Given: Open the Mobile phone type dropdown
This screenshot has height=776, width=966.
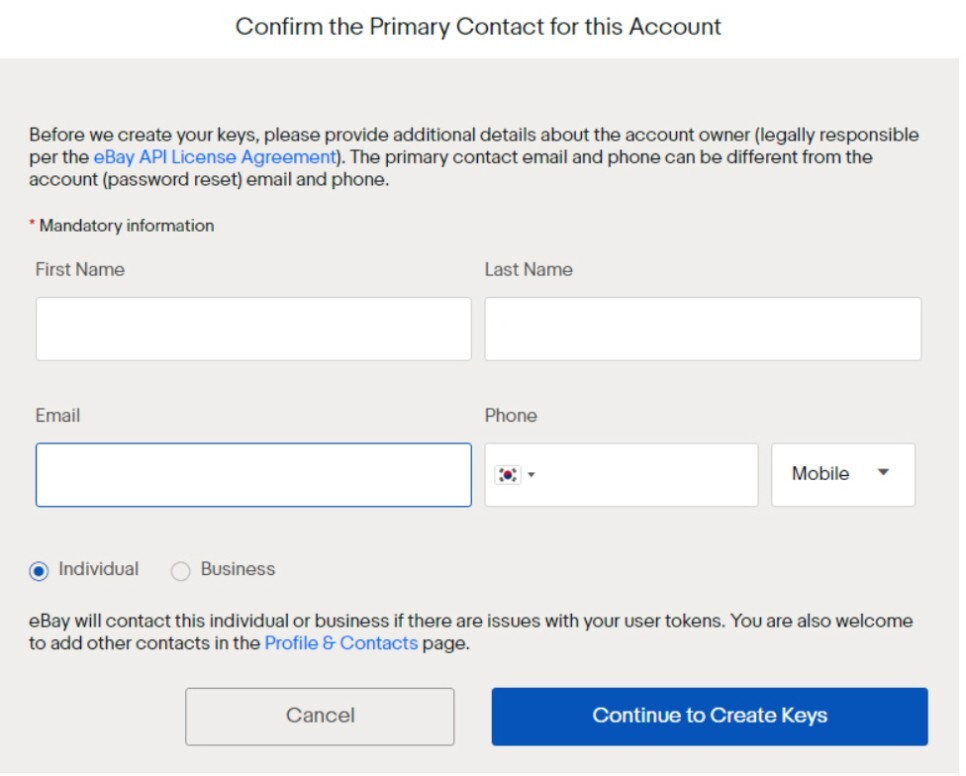Looking at the screenshot, I should click(842, 475).
